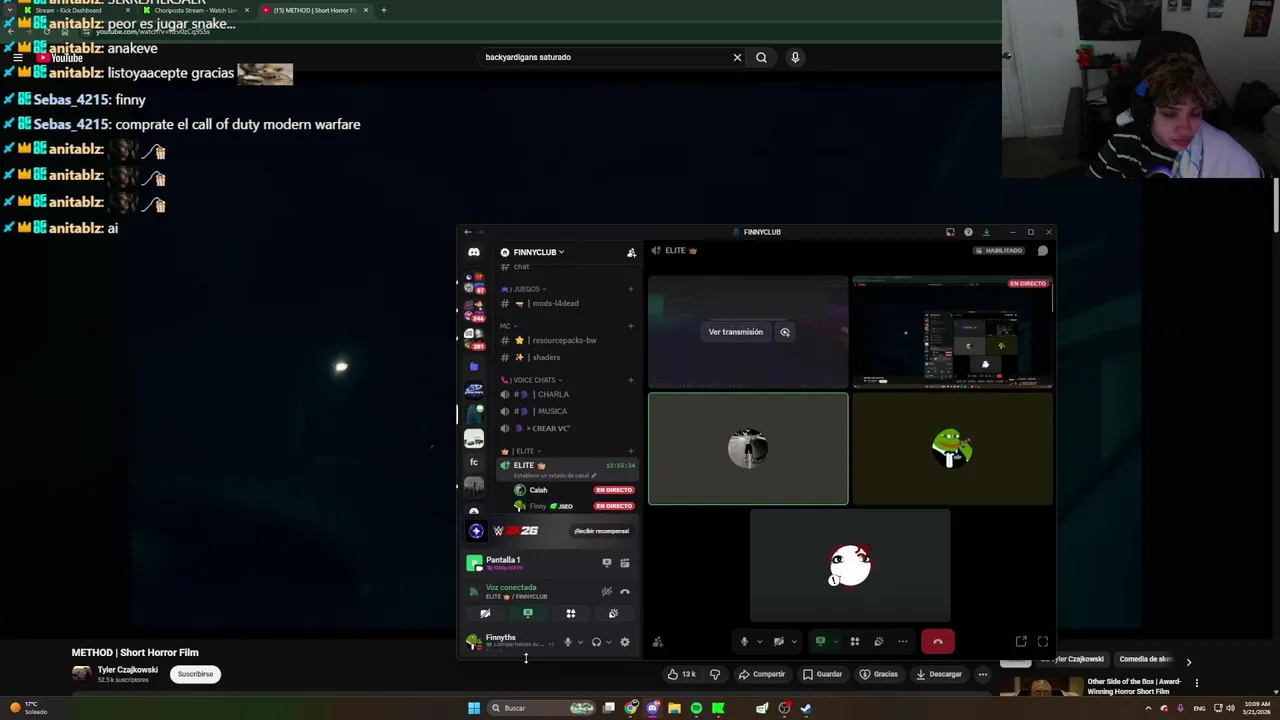Open more options ellipsis in call bar
Viewport: 1280px width, 720px height.
(x=903, y=641)
